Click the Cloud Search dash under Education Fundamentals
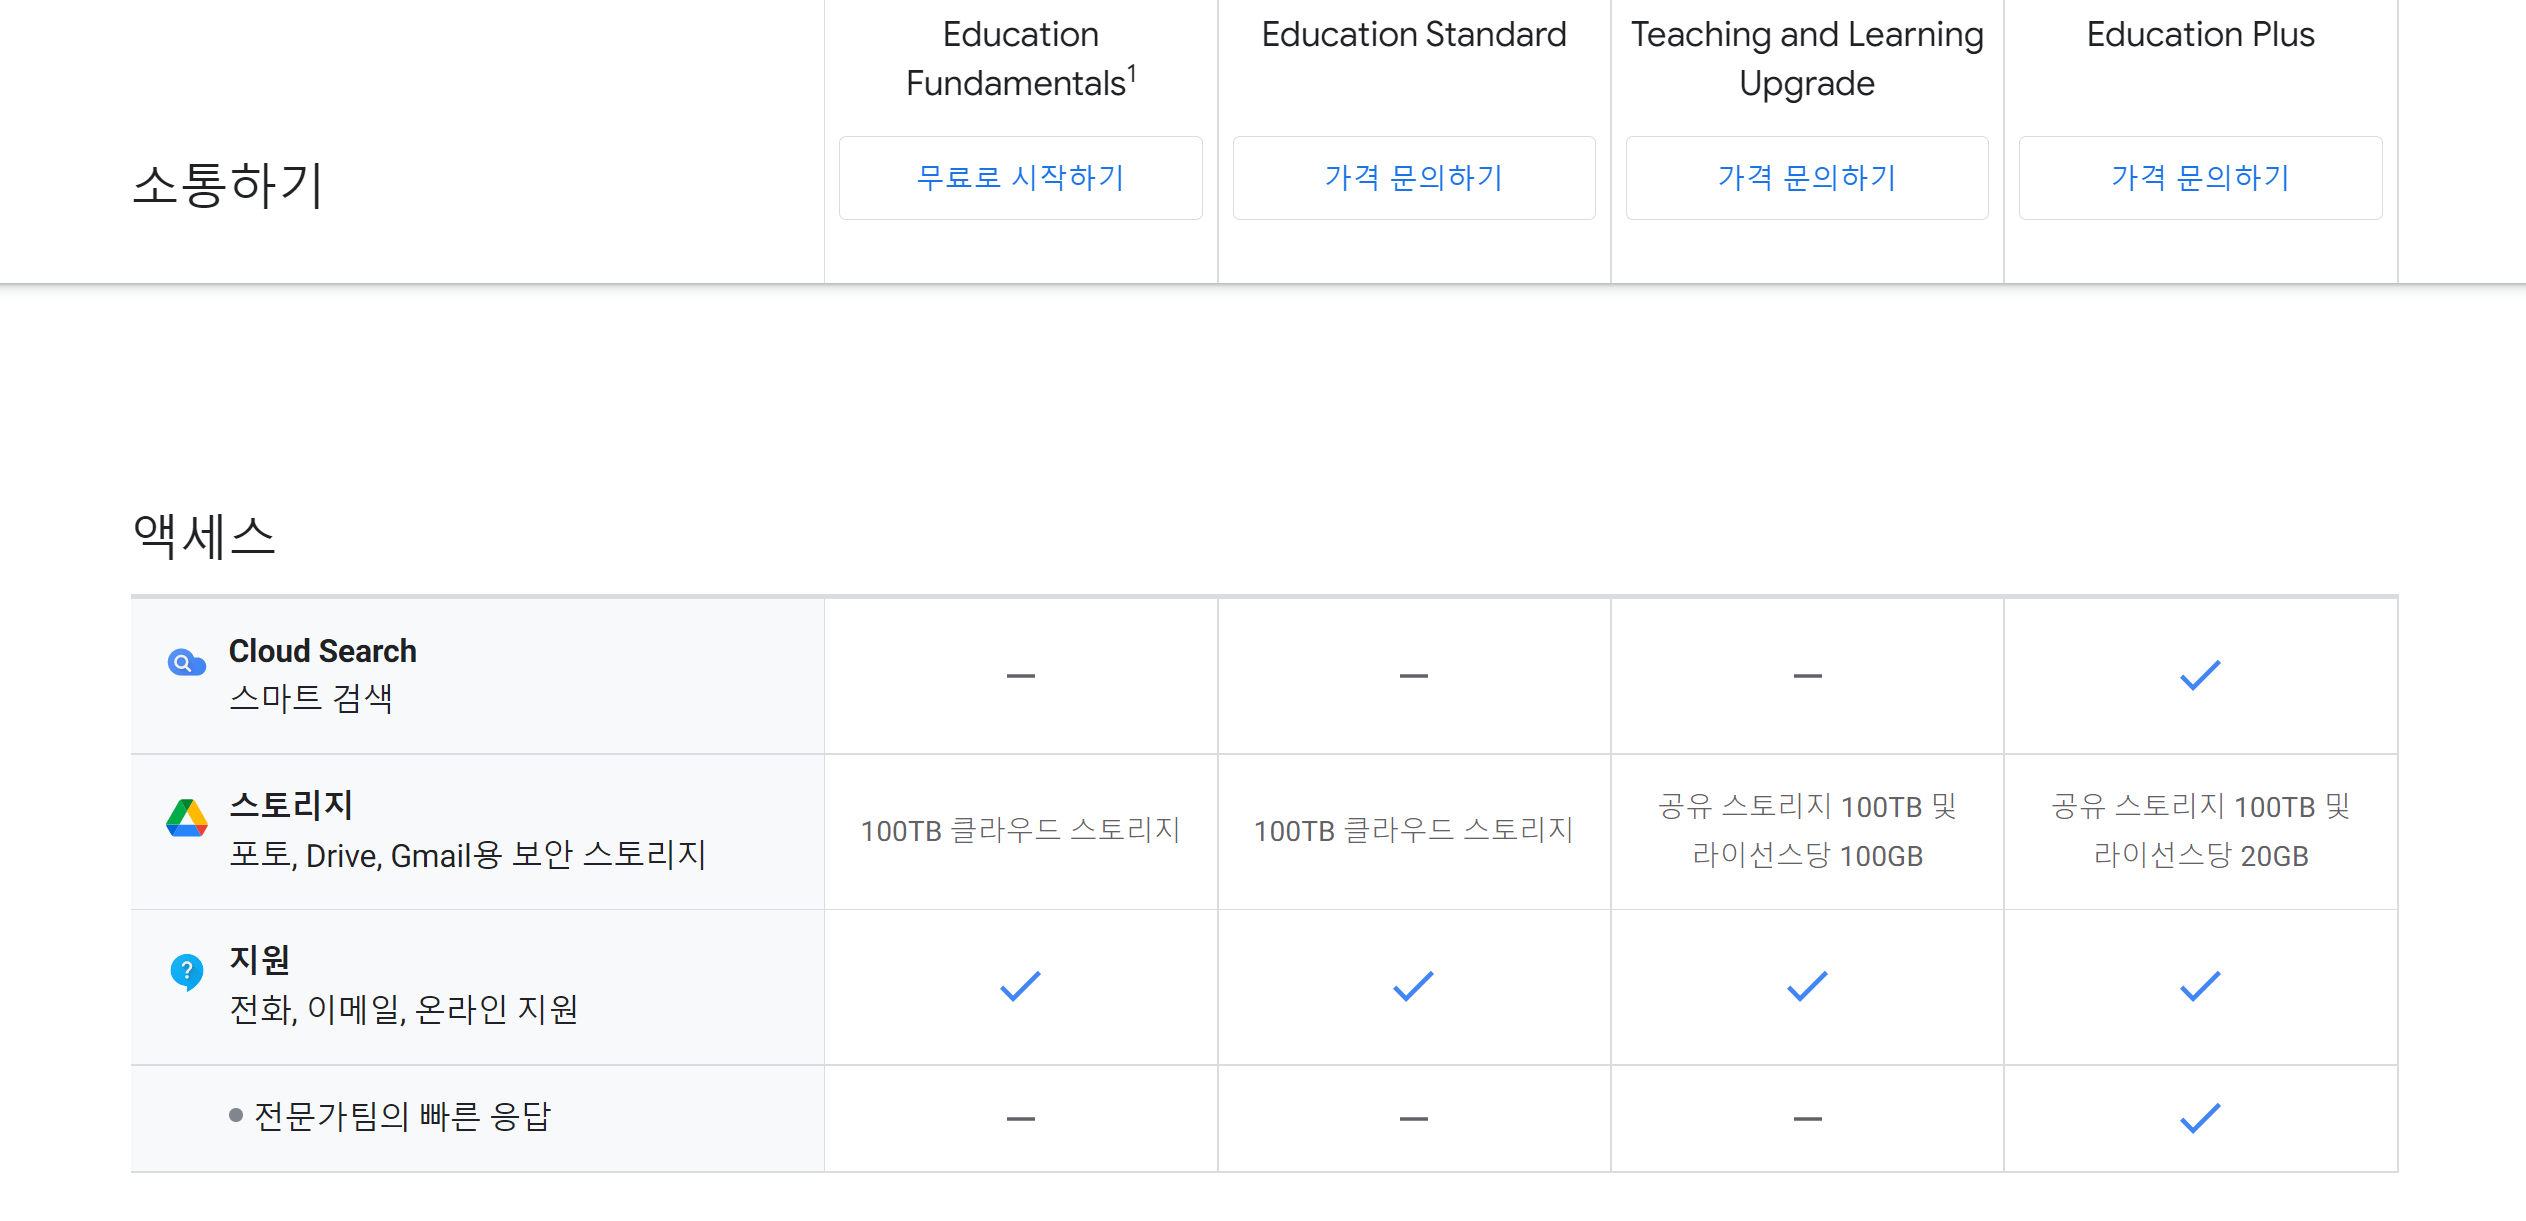 [1020, 676]
